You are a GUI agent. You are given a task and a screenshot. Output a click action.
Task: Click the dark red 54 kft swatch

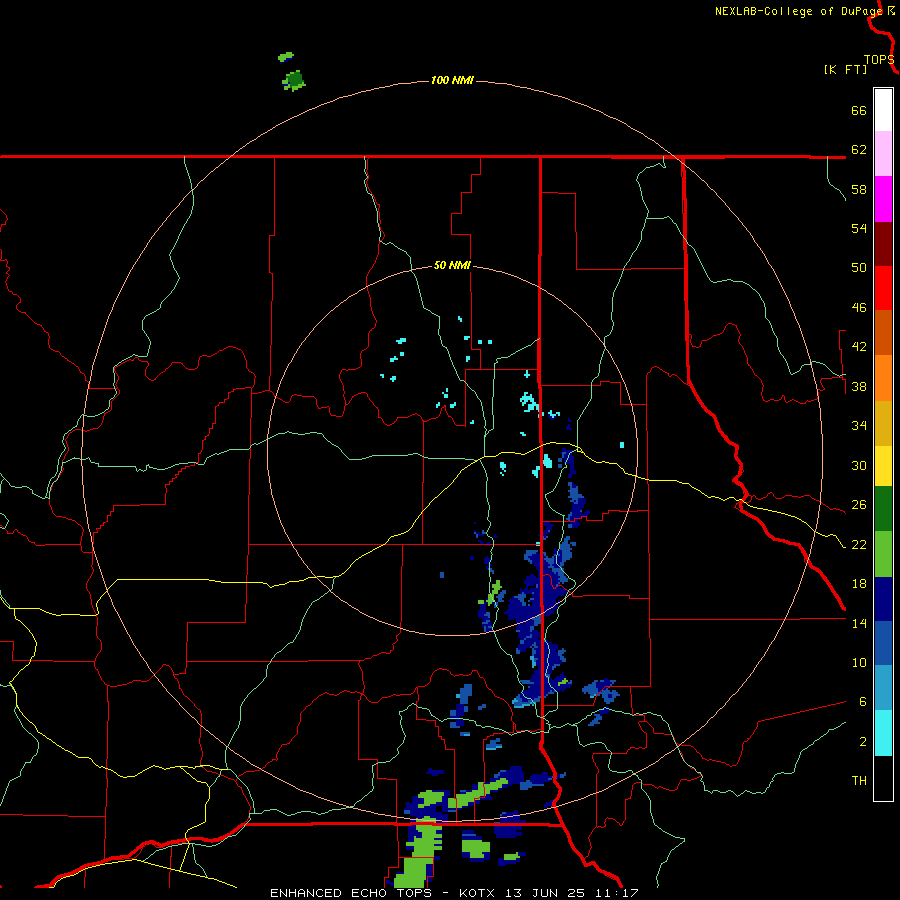[x=883, y=244]
